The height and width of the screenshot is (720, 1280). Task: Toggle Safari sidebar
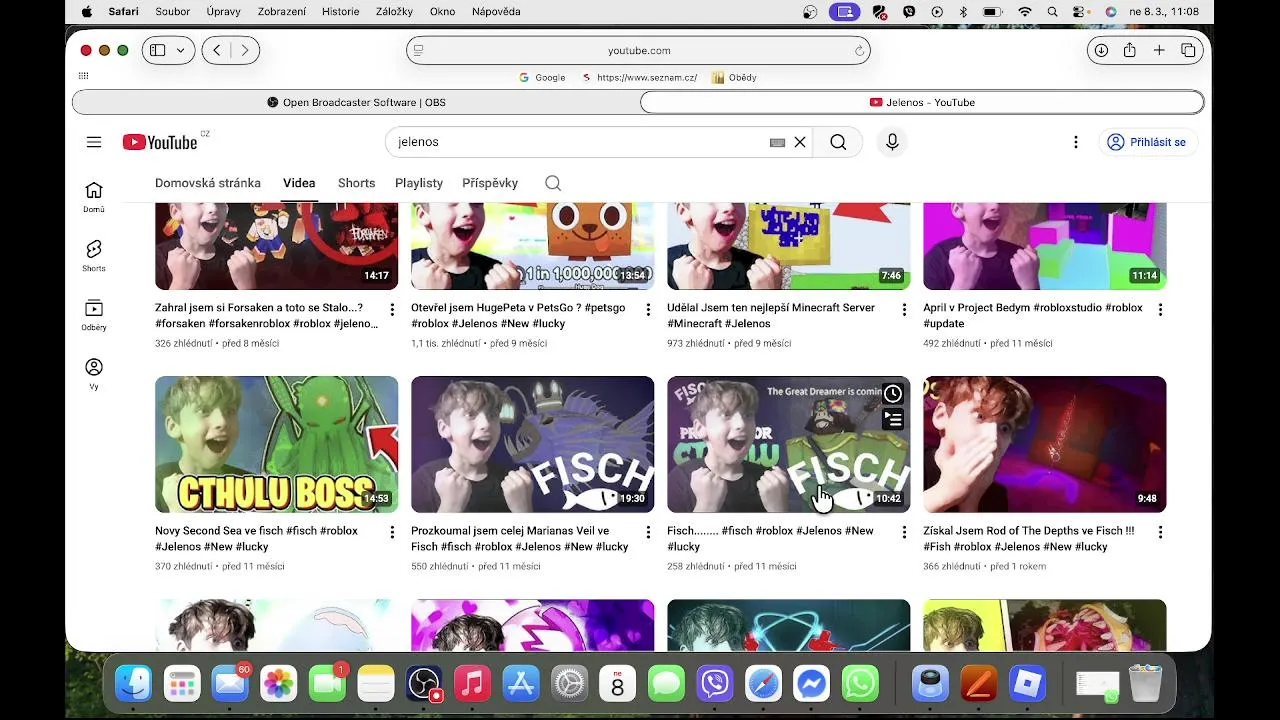coord(158,50)
